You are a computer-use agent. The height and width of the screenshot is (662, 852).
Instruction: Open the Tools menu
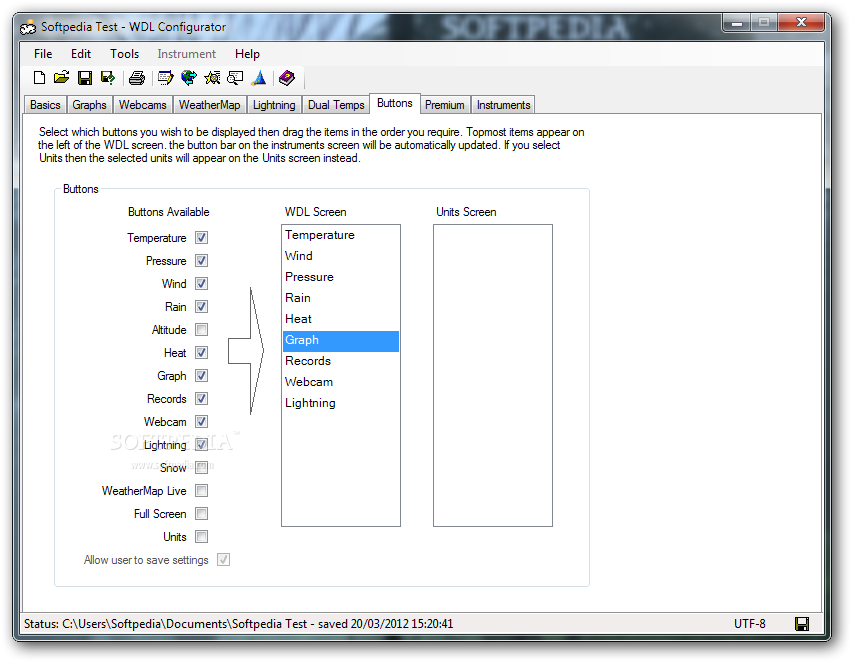124,54
